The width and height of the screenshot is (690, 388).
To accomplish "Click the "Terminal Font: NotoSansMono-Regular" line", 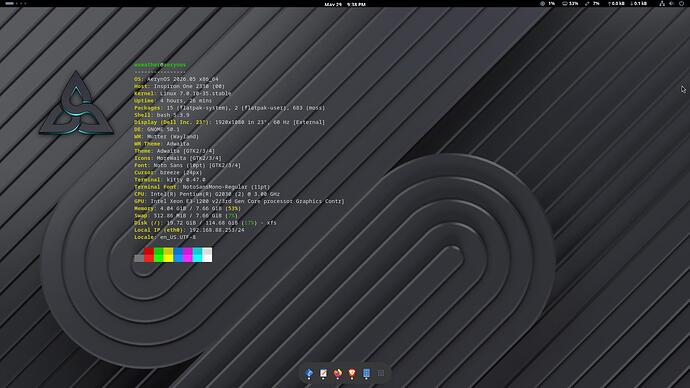I will 202,187.
